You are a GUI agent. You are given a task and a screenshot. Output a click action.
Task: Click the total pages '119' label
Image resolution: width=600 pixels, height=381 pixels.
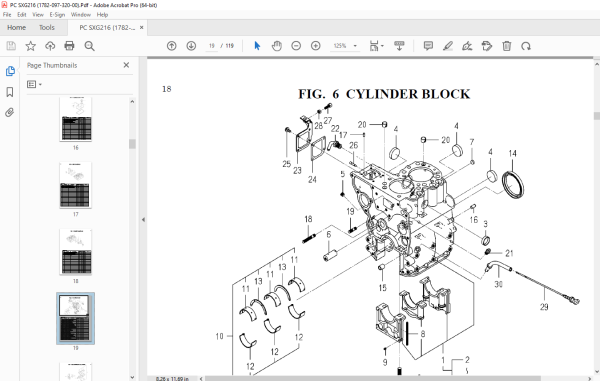[230, 46]
